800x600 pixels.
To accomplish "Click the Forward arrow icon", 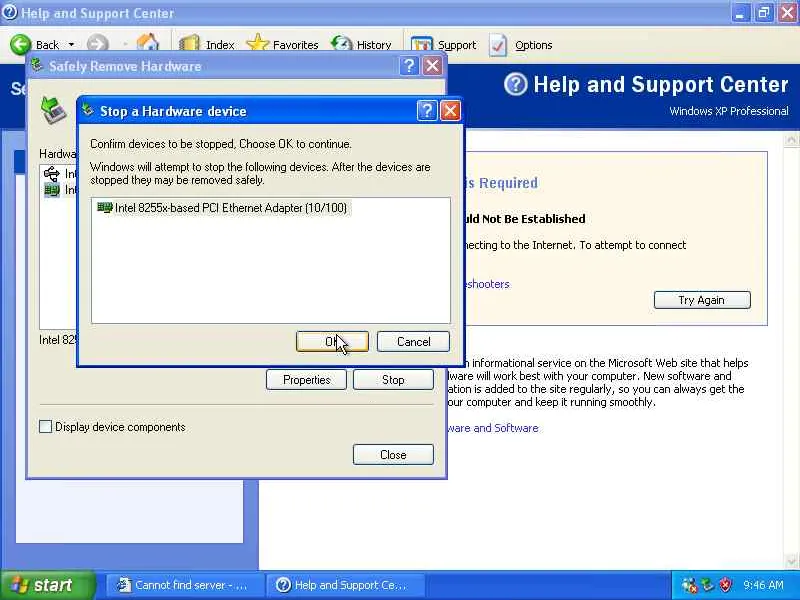I will click(x=98, y=44).
